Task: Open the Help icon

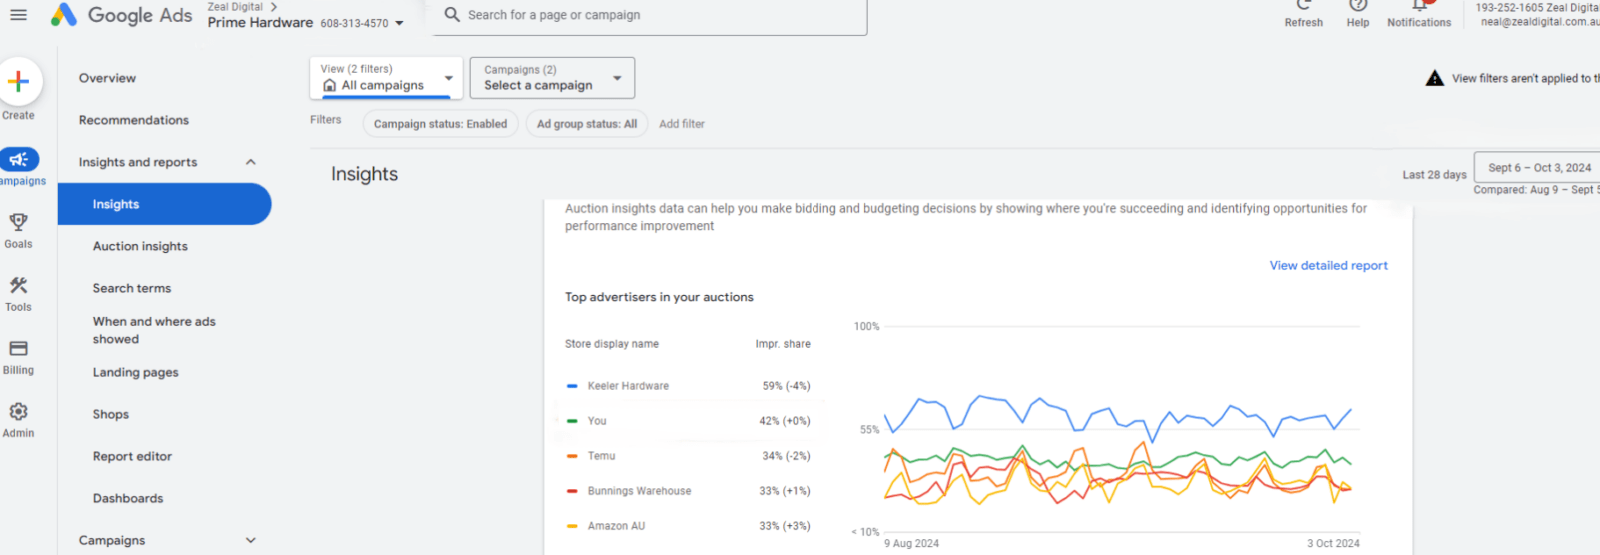Action: tap(1358, 5)
